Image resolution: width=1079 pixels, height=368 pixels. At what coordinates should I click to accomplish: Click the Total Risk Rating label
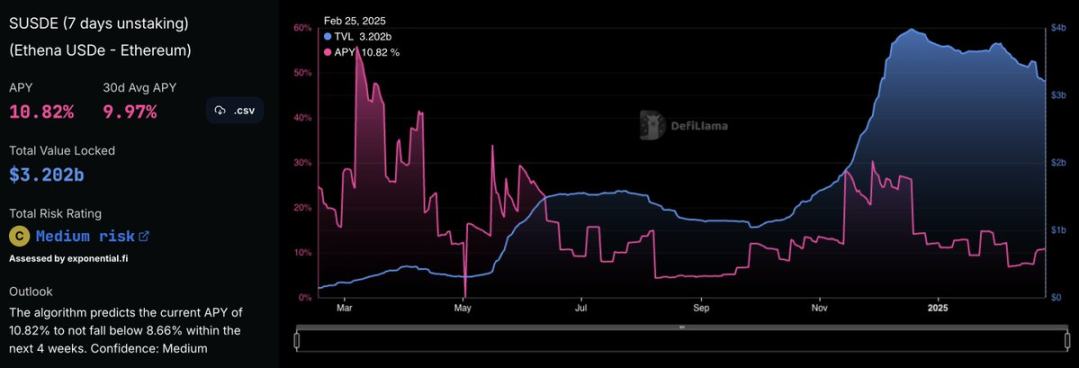[x=55, y=214]
